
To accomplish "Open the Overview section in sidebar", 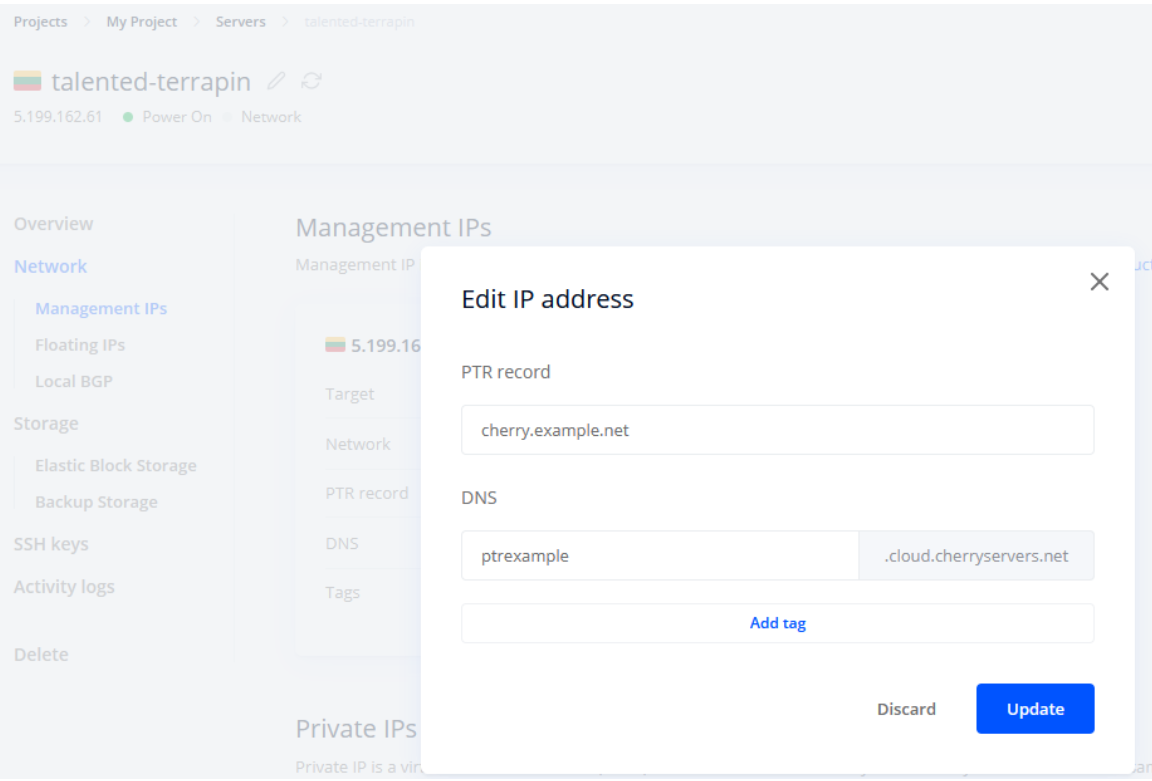I will point(54,224).
